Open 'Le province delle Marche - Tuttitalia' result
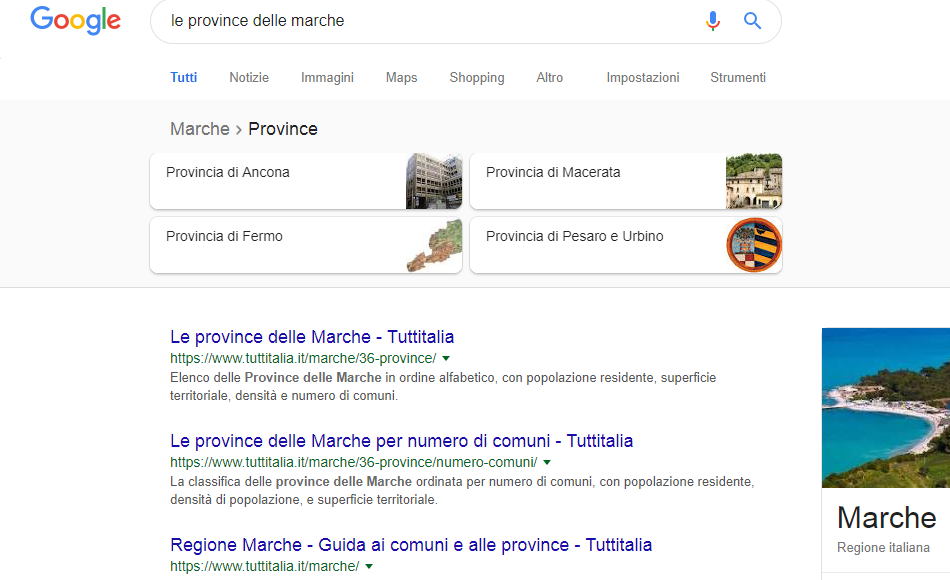The width and height of the screenshot is (950, 580). coord(312,337)
